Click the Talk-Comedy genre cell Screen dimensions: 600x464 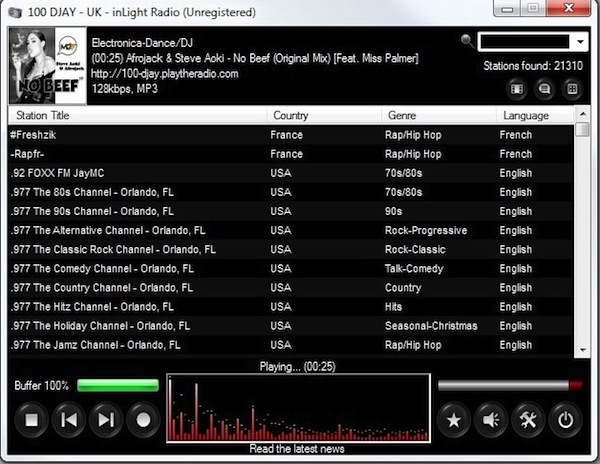(414, 269)
